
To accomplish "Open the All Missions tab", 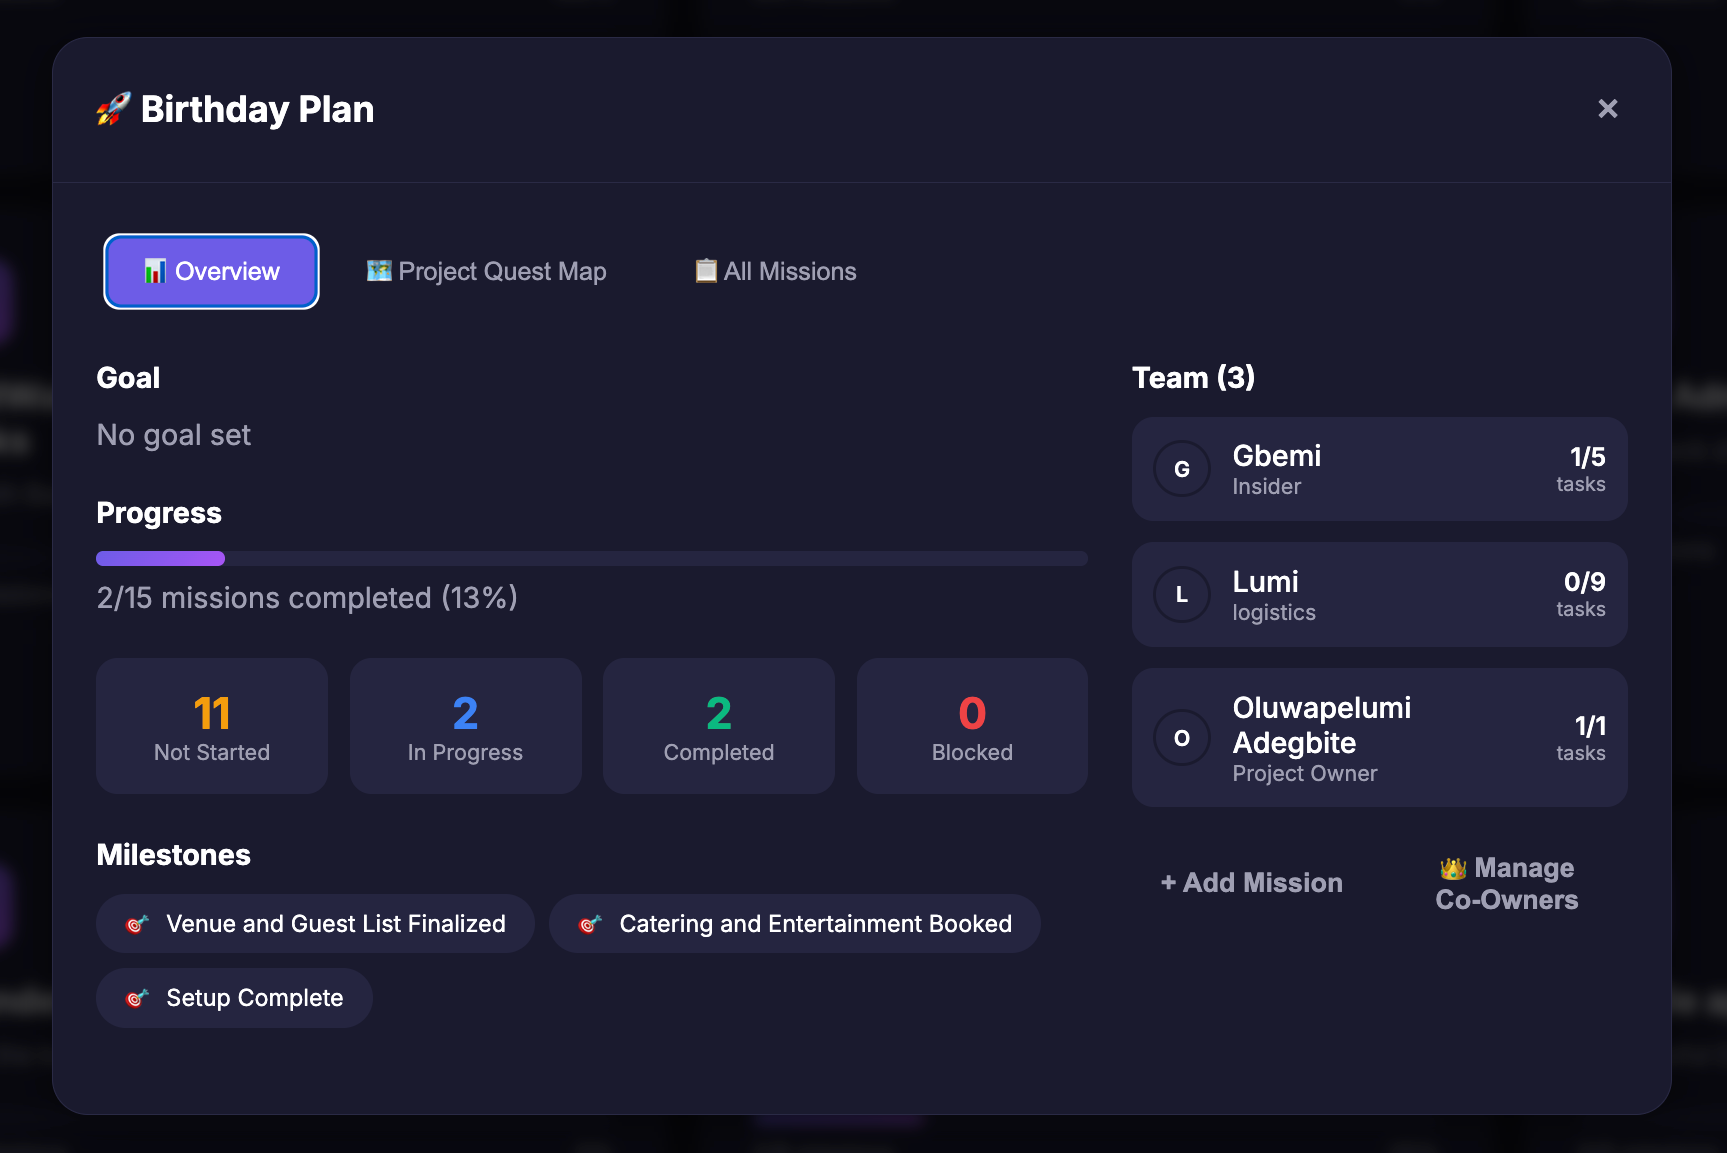I will [775, 271].
